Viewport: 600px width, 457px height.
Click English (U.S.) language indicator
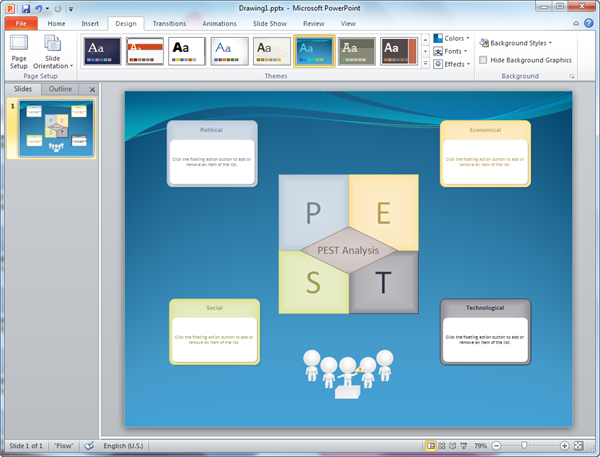[x=123, y=446]
